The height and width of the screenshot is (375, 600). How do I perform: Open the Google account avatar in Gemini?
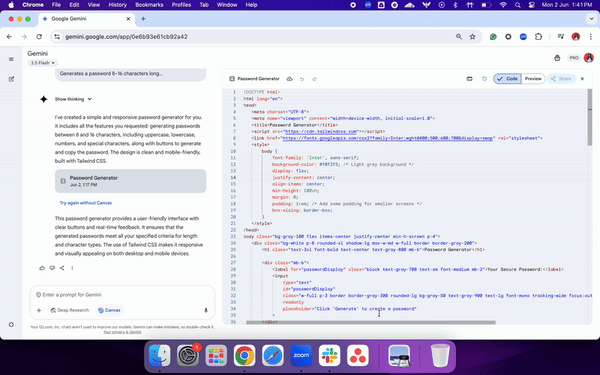589,58
